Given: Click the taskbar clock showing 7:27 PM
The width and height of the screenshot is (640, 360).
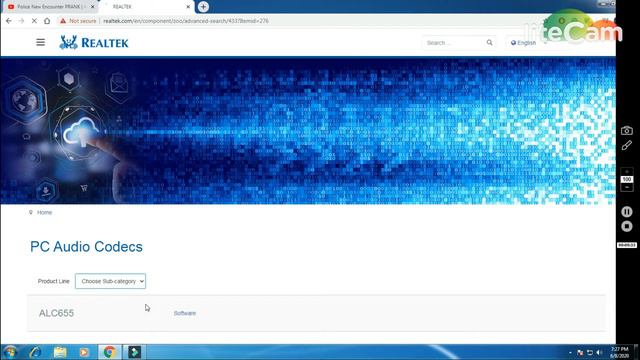Looking at the screenshot, I should (x=620, y=352).
